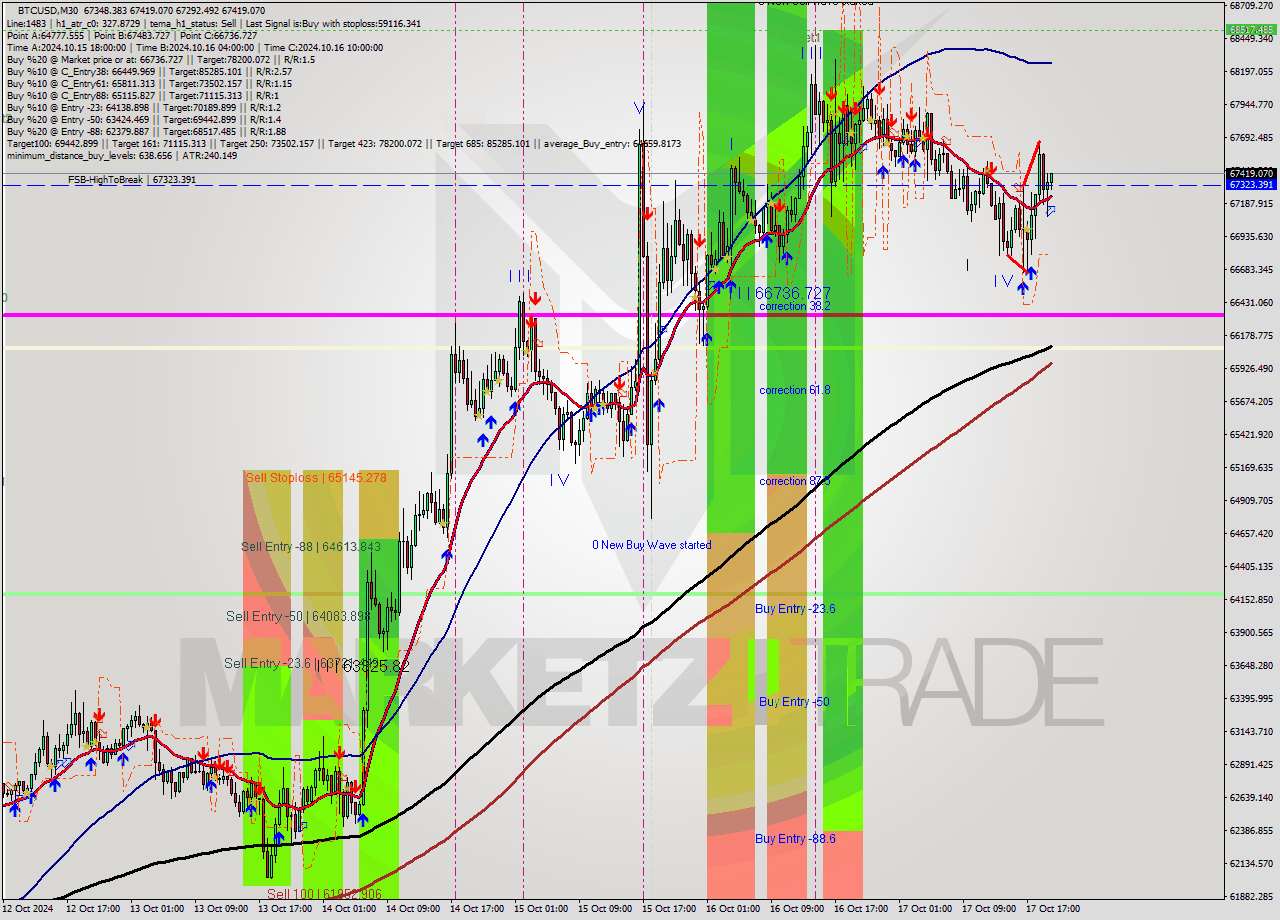1280x920 pixels.
Task: Select the 'Buy %20 @ Entry -50' info line
Action: [144, 120]
